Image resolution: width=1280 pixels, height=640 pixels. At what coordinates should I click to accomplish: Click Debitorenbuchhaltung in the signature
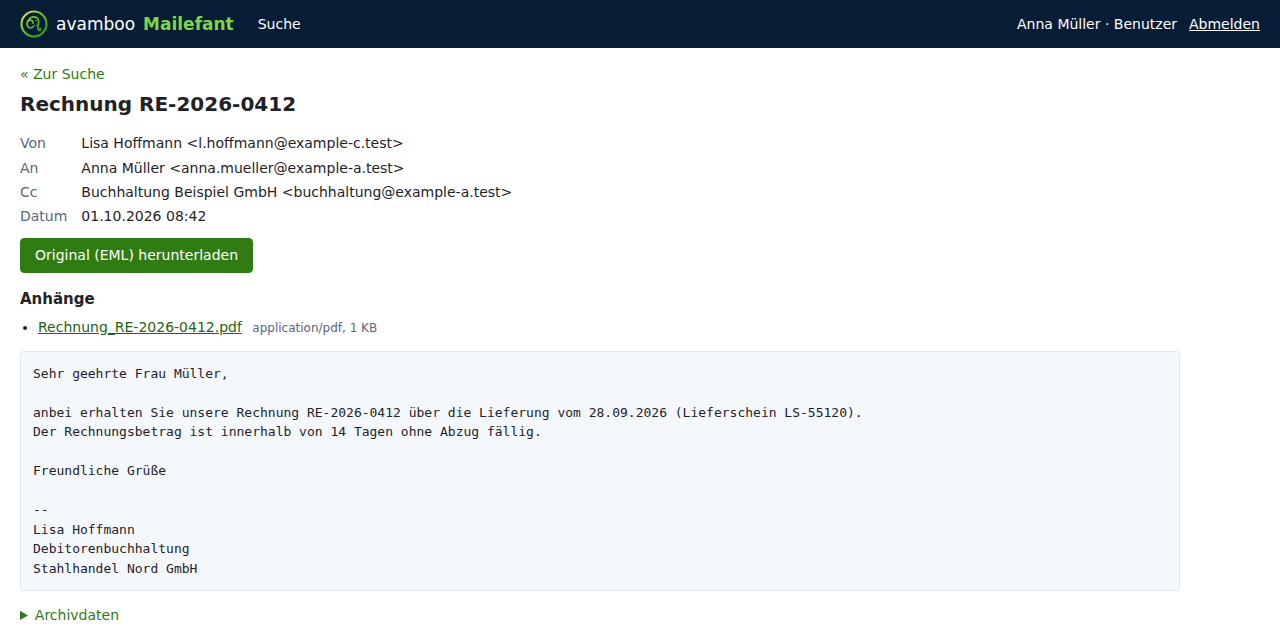[x=111, y=549]
